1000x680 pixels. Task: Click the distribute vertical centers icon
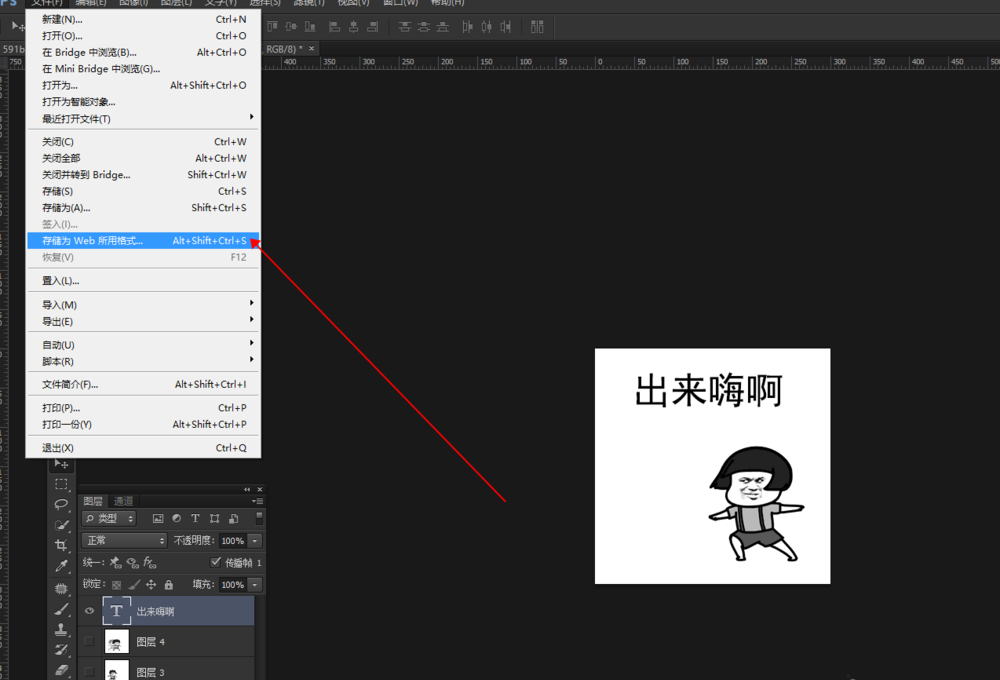tap(423, 27)
